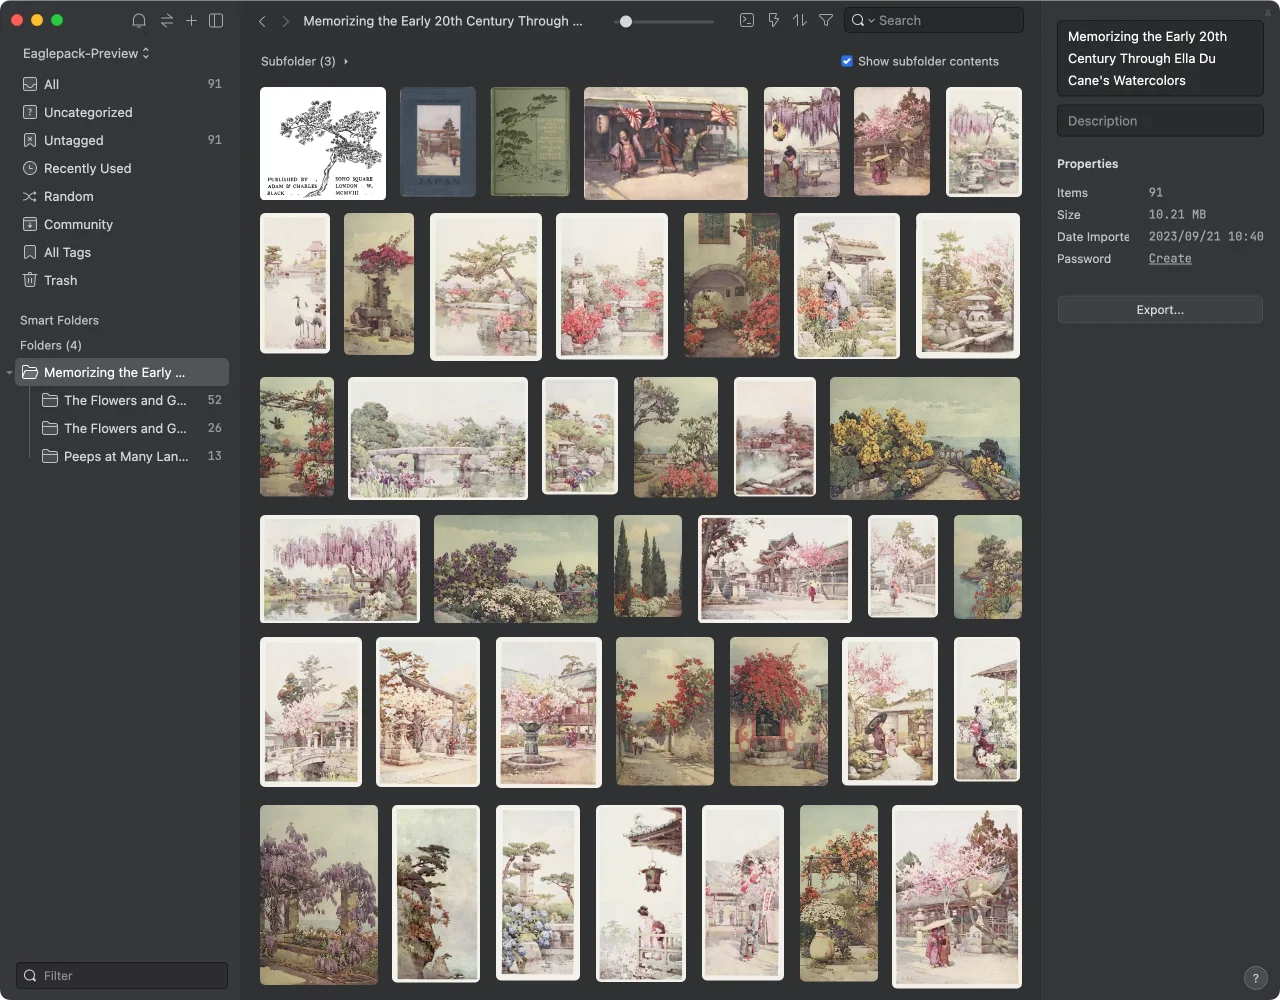
Task: Collapse the Memorizing the Early folder triangle
Action: [x=10, y=373]
